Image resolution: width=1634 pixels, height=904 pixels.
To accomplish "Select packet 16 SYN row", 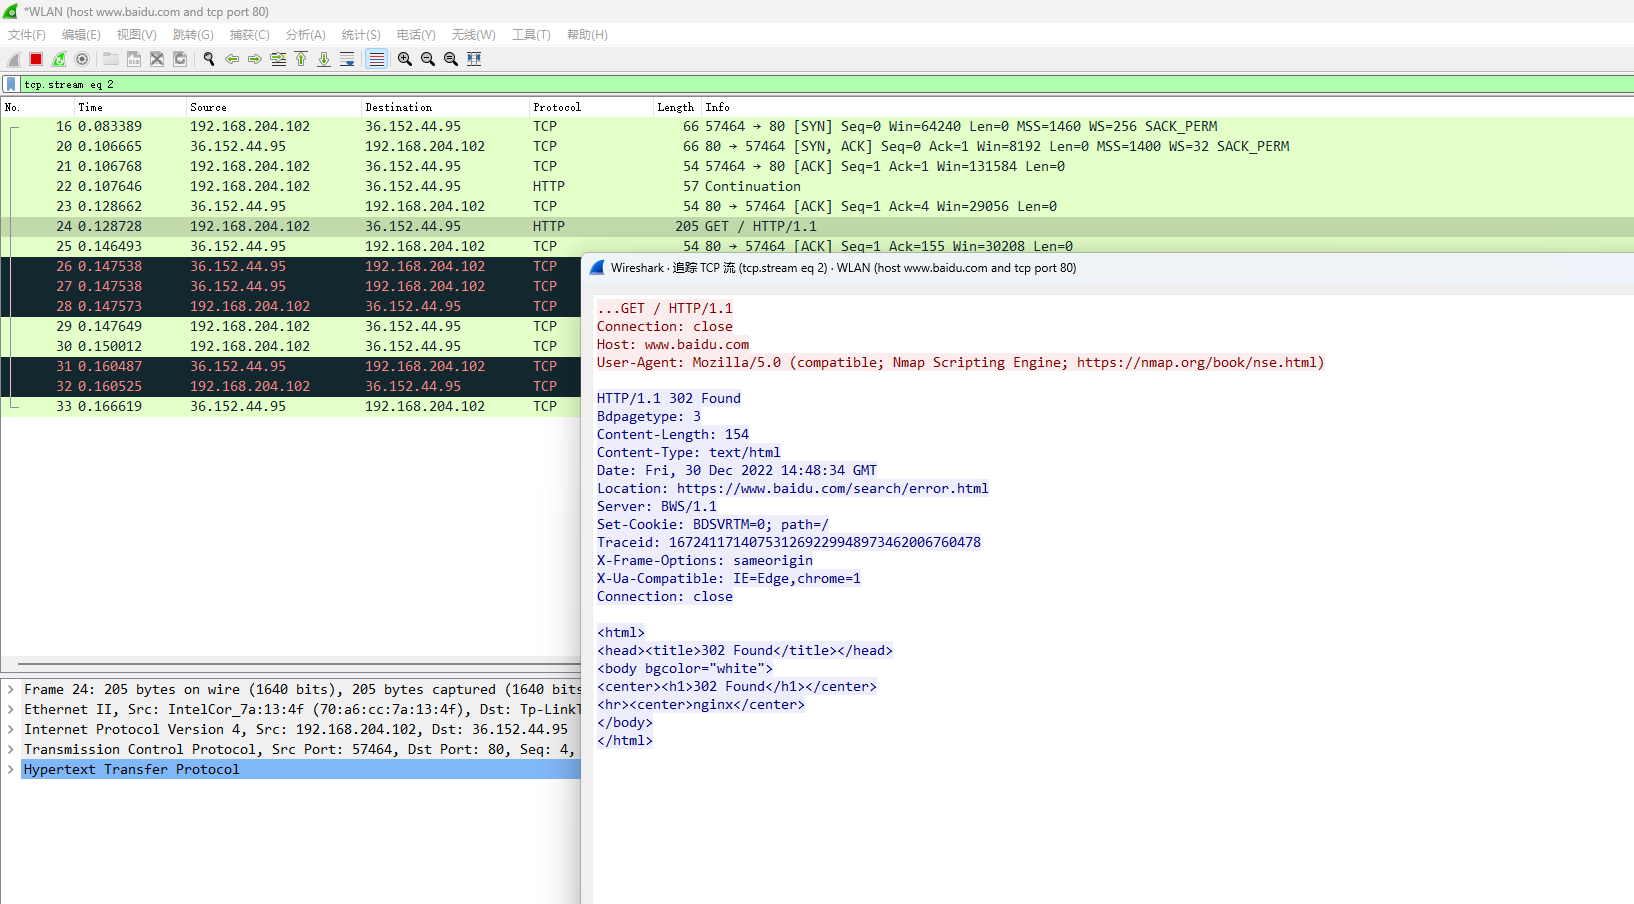I will (817, 126).
